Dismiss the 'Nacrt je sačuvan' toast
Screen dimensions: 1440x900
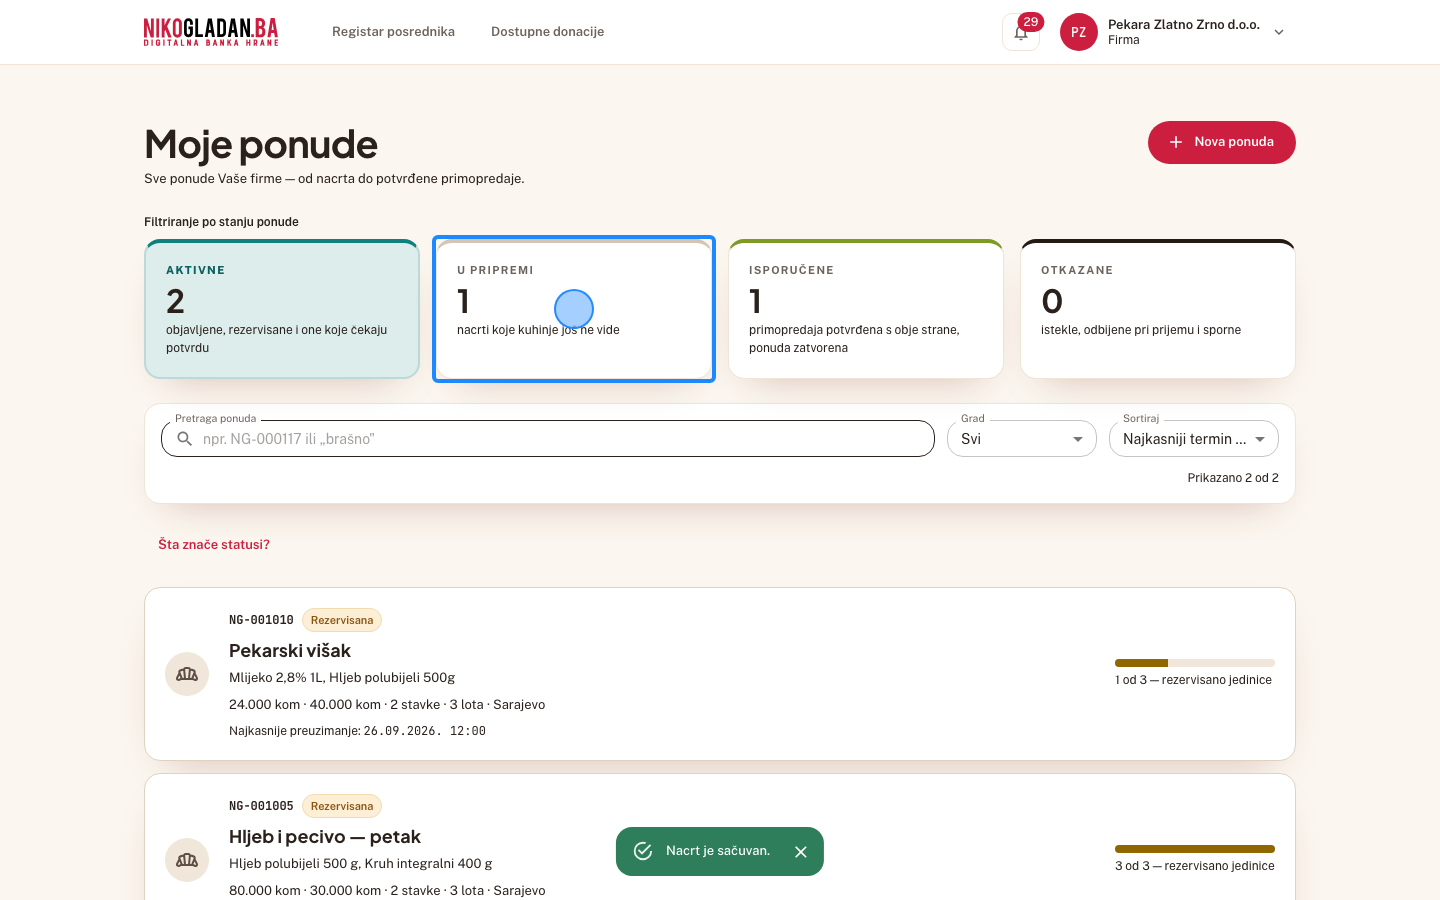click(x=801, y=852)
